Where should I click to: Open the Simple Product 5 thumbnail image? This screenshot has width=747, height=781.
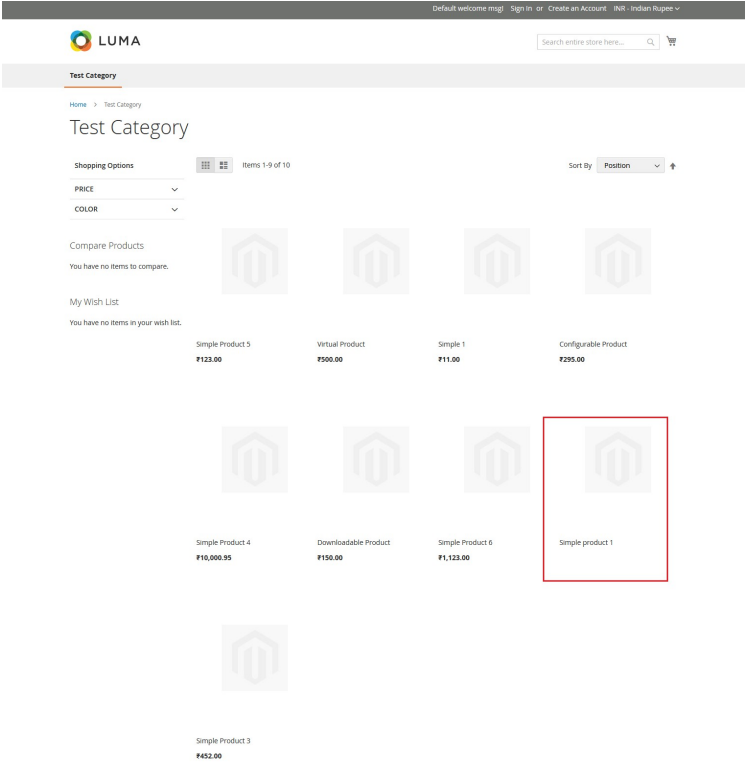click(x=254, y=261)
